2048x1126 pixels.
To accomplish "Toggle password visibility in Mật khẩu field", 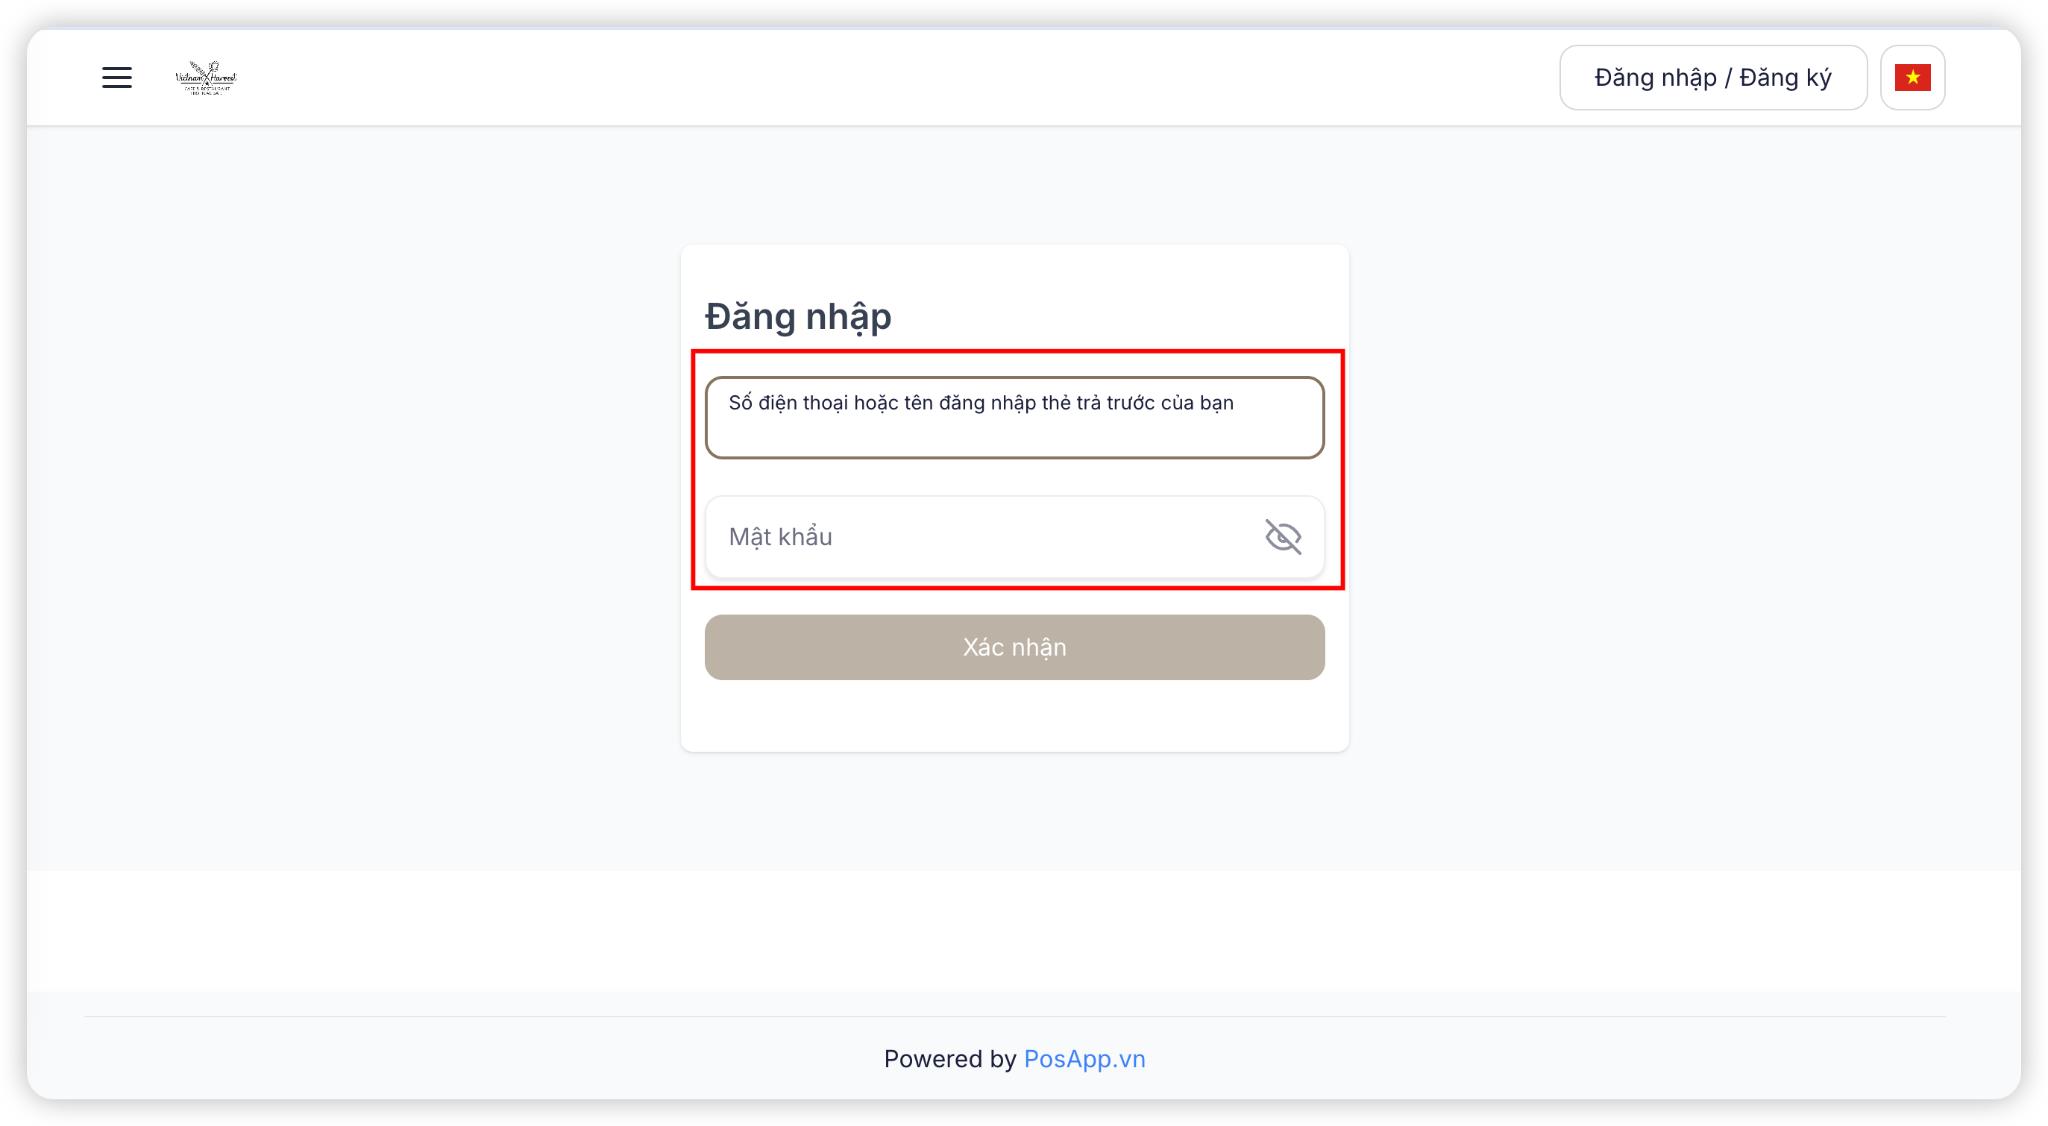I will pos(1283,537).
